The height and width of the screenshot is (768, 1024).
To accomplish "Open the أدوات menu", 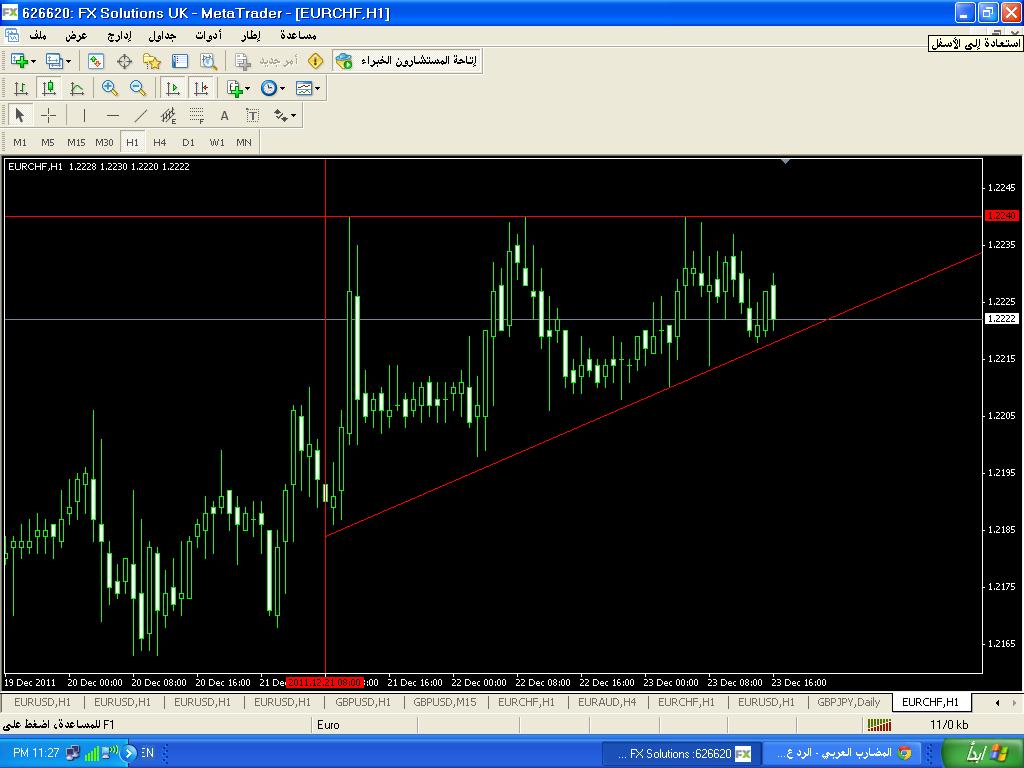I will pos(208,35).
